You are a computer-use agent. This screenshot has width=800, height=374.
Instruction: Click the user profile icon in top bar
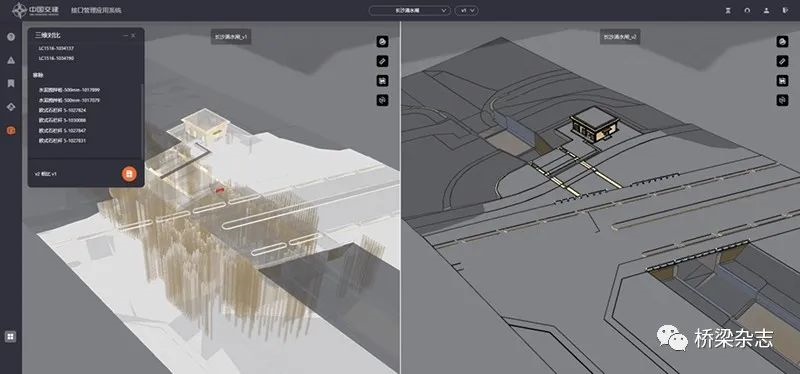point(766,10)
